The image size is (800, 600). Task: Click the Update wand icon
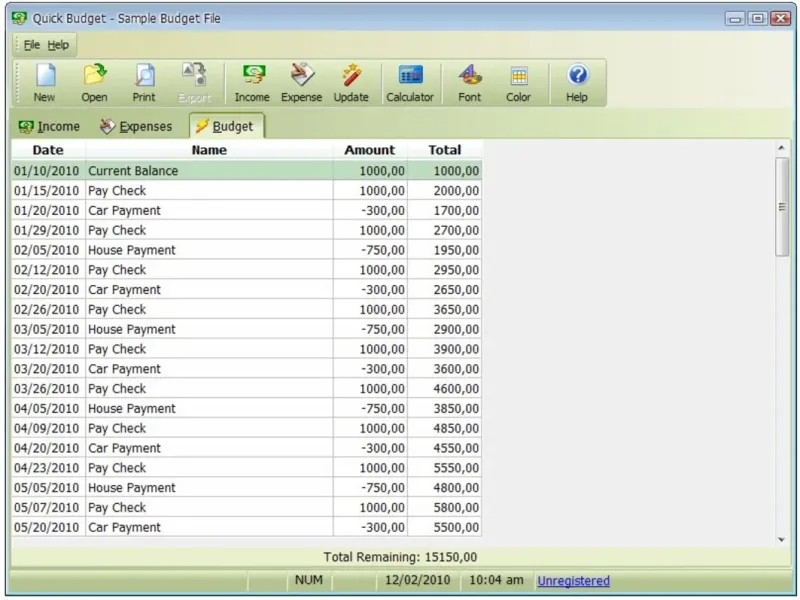351,83
